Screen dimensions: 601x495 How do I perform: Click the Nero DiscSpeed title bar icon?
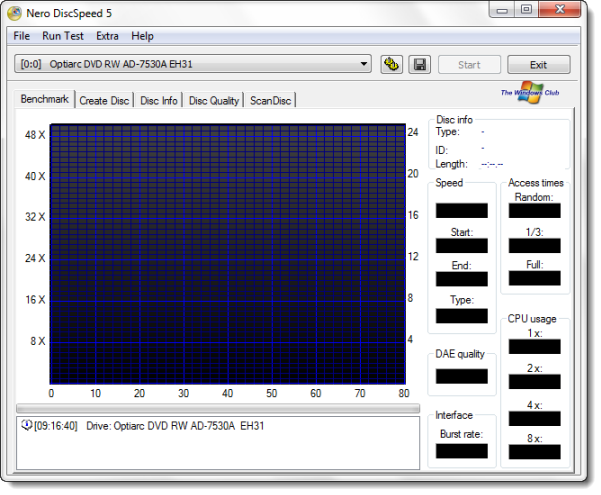pos(13,13)
